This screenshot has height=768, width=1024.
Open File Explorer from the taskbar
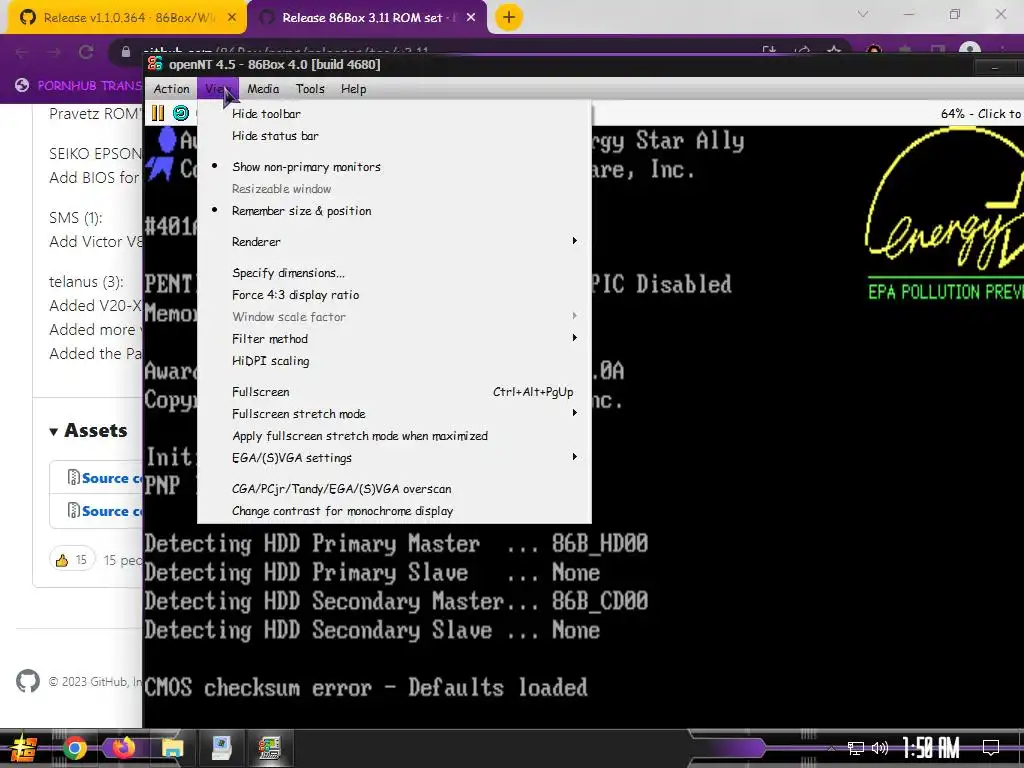click(172, 748)
